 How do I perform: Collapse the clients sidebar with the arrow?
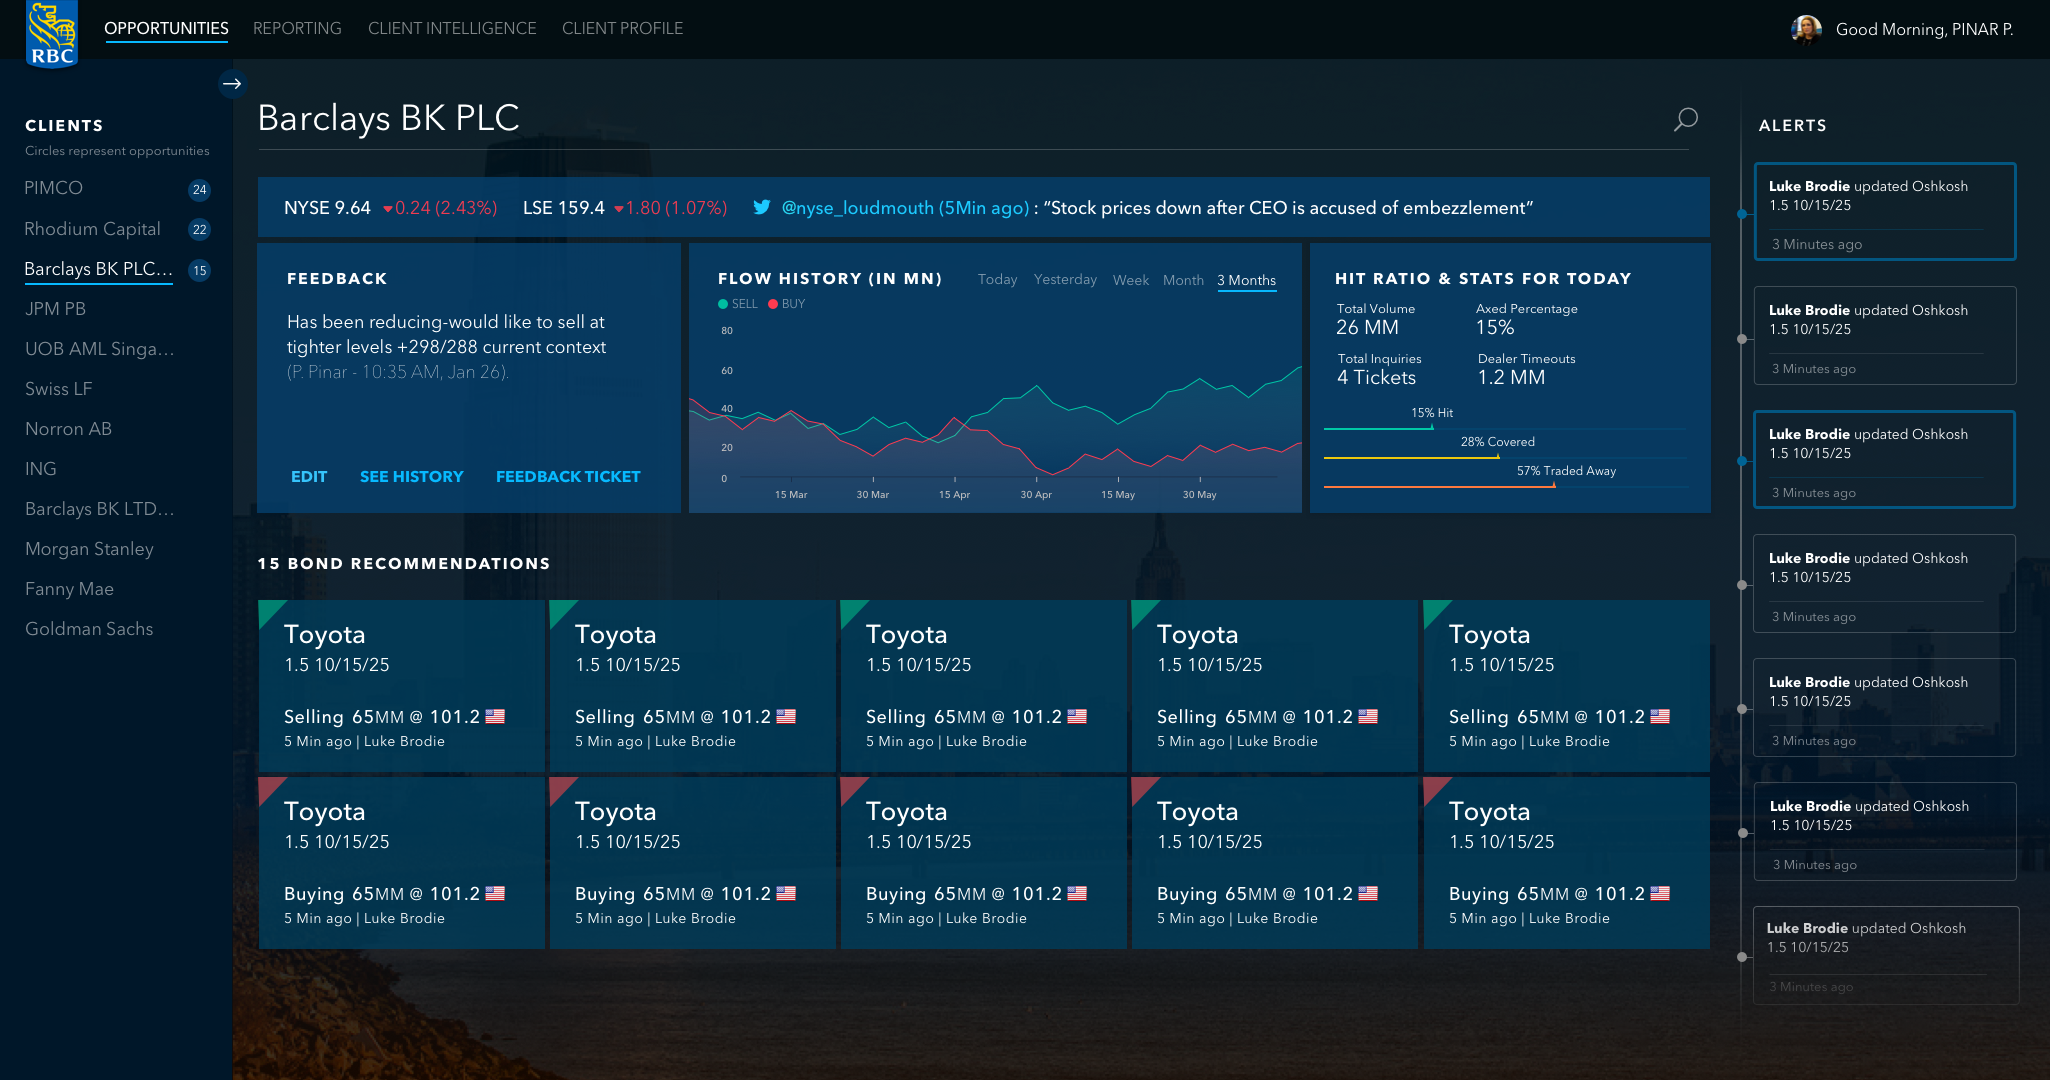click(x=232, y=84)
